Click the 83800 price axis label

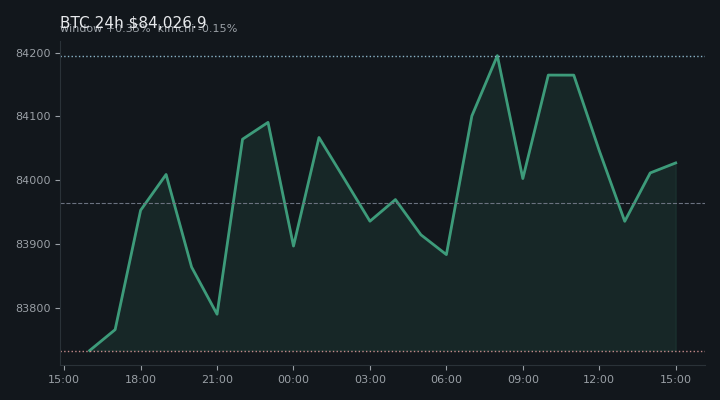[33, 308]
